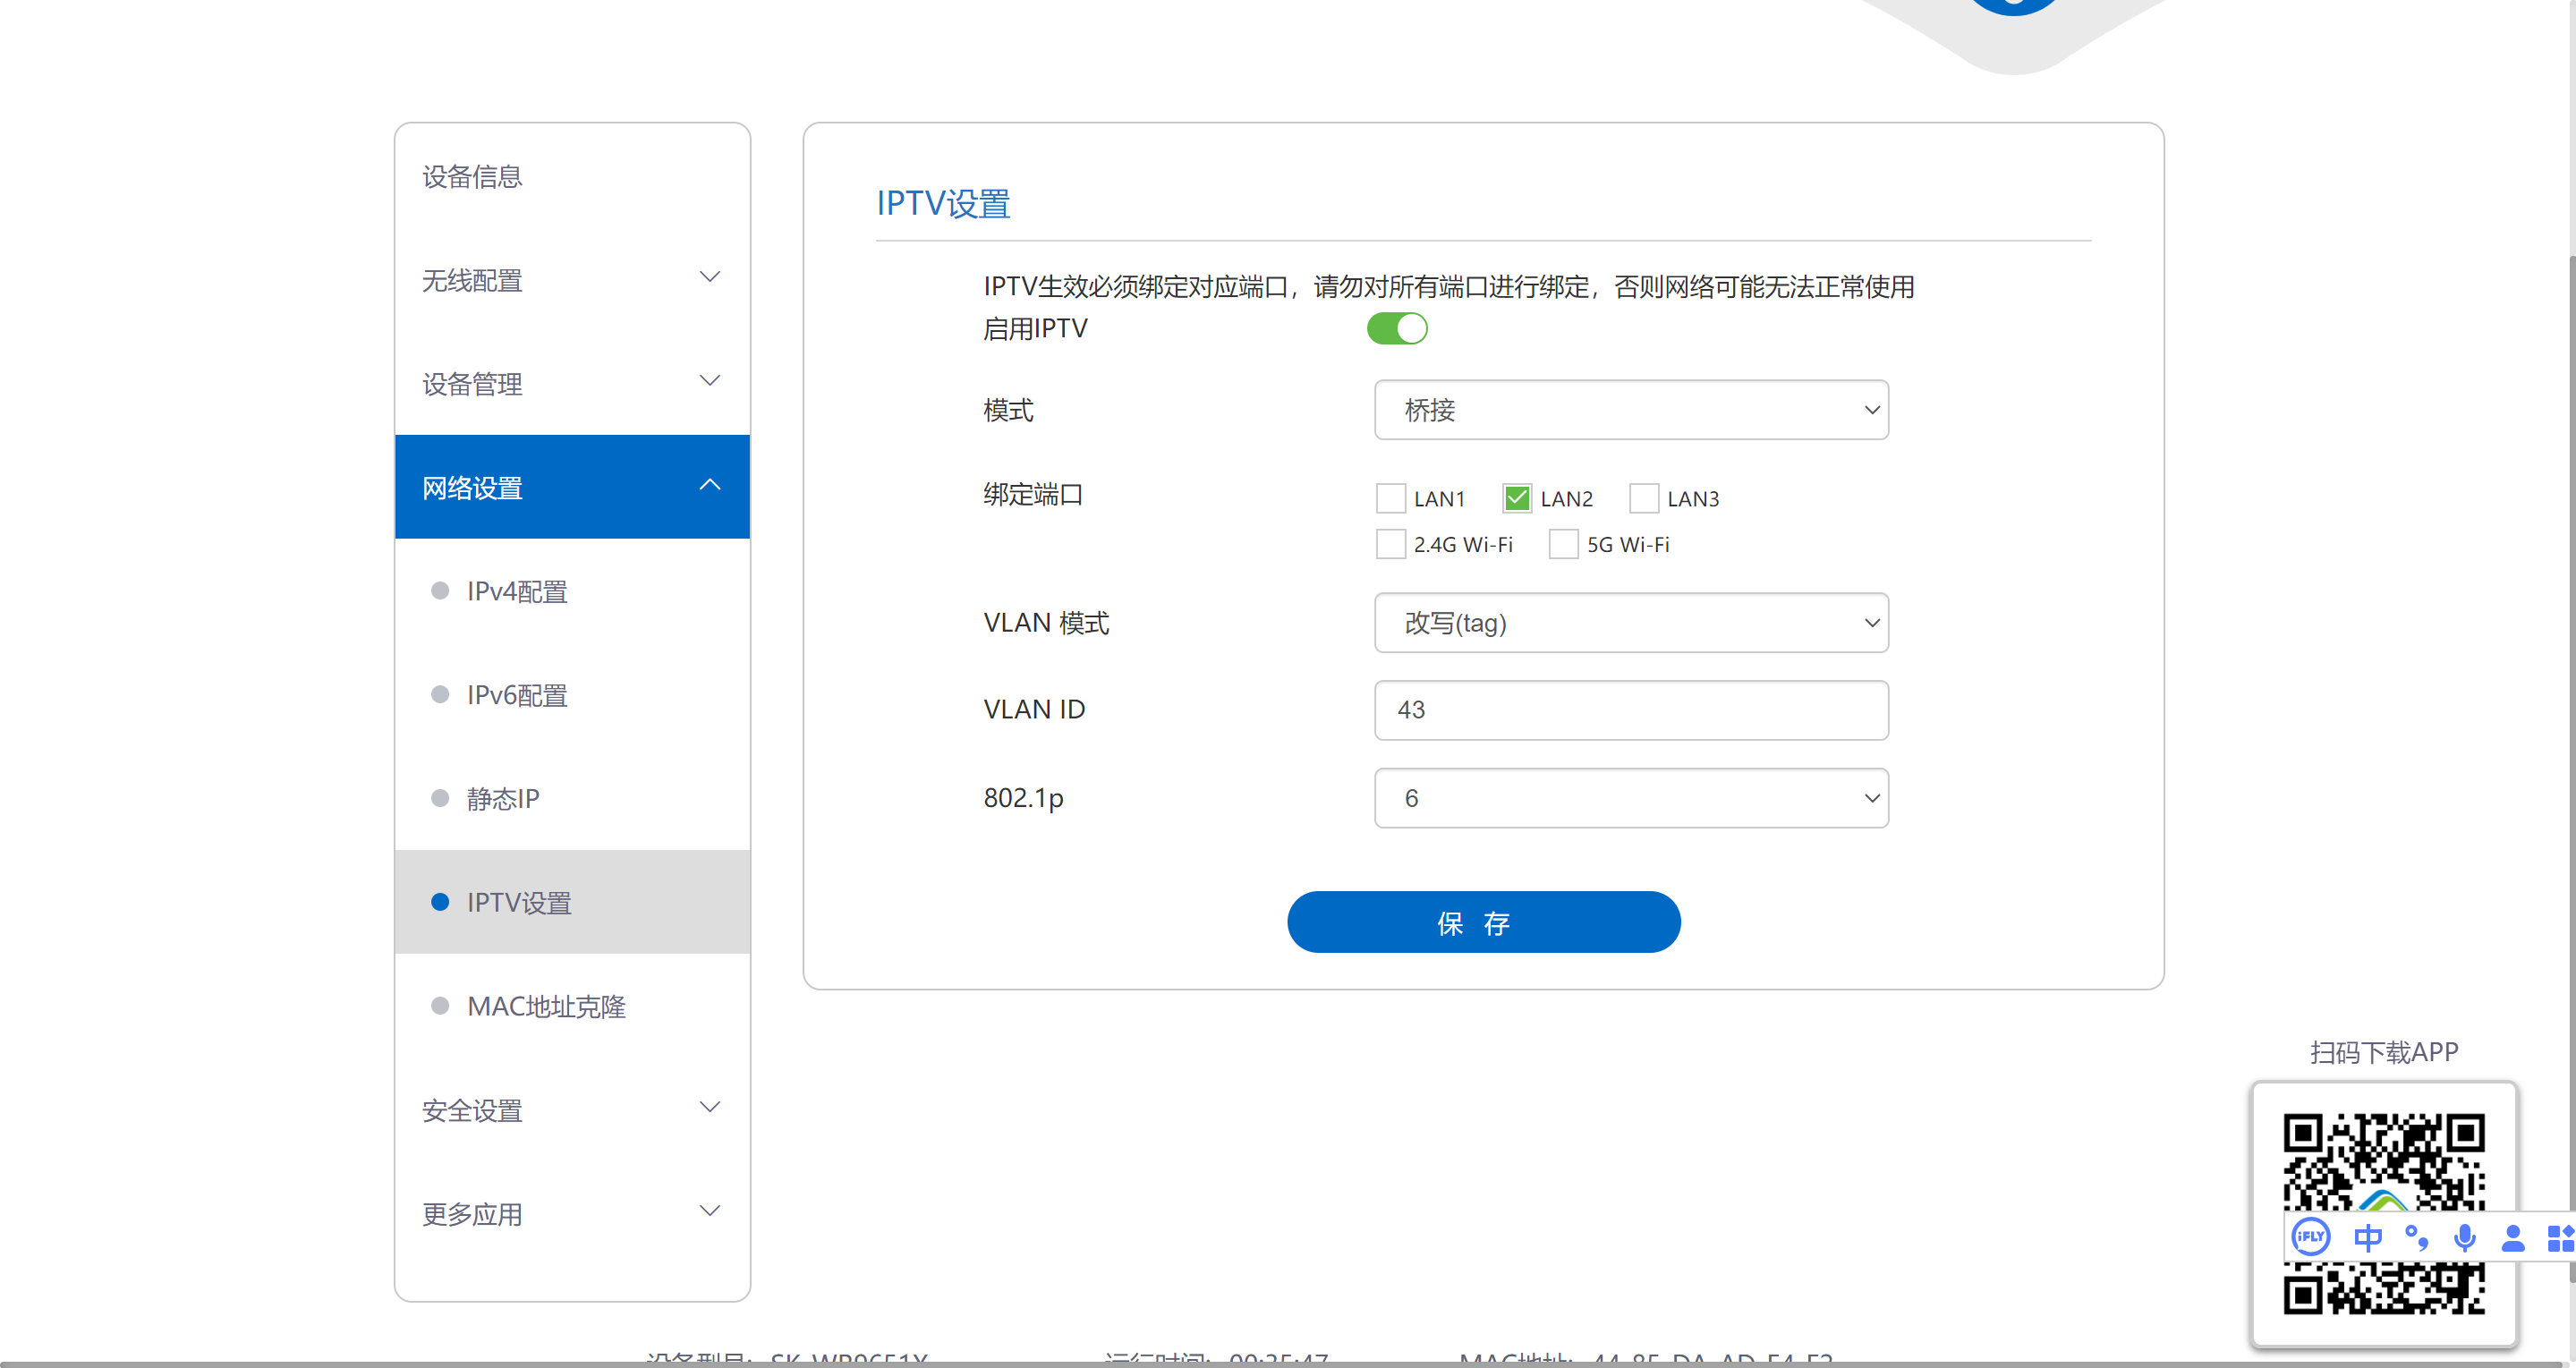Screen dimensions: 2576x1368
Task: Open the 模式 dropdown showing 桥接
Action: tap(1631, 410)
